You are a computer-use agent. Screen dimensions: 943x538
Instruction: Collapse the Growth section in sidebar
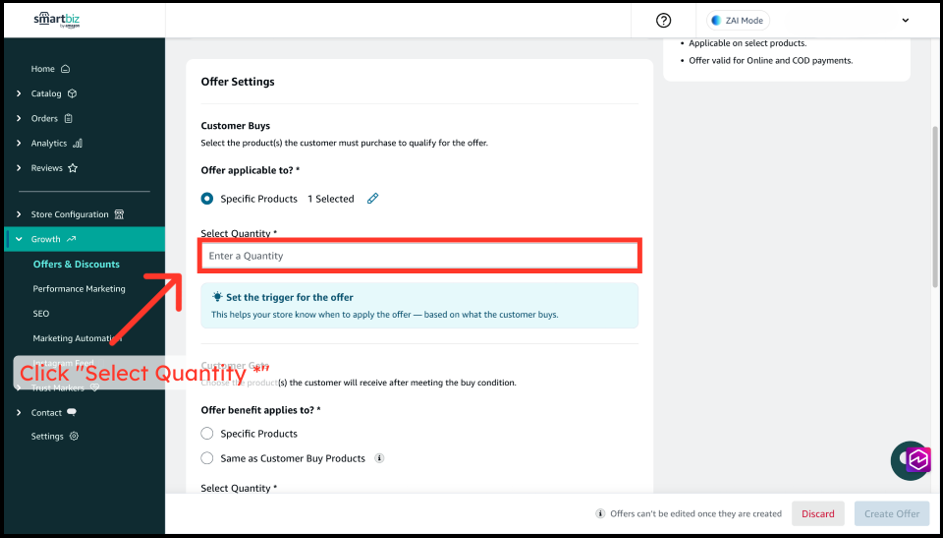tap(19, 240)
